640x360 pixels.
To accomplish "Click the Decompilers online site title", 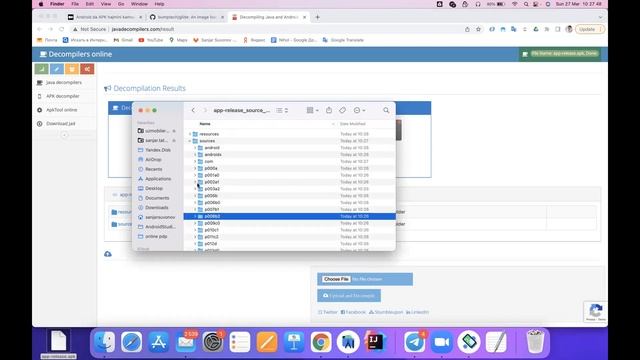I will pos(76,54).
